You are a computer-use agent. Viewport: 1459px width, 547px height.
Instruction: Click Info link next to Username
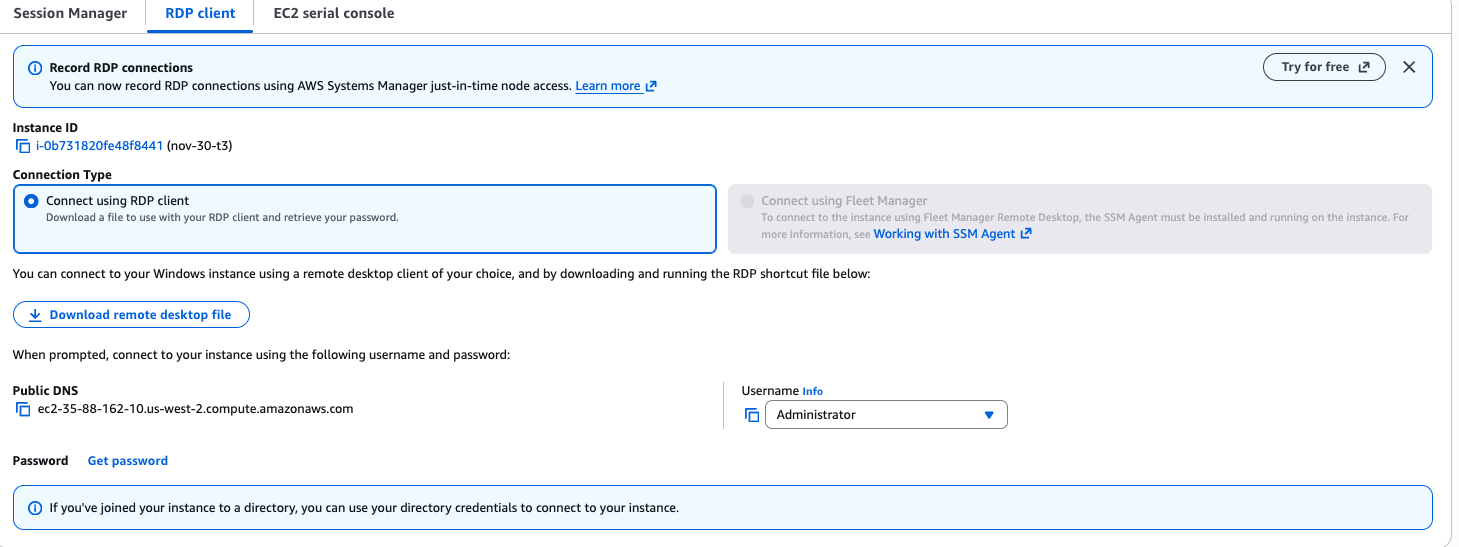click(x=813, y=392)
